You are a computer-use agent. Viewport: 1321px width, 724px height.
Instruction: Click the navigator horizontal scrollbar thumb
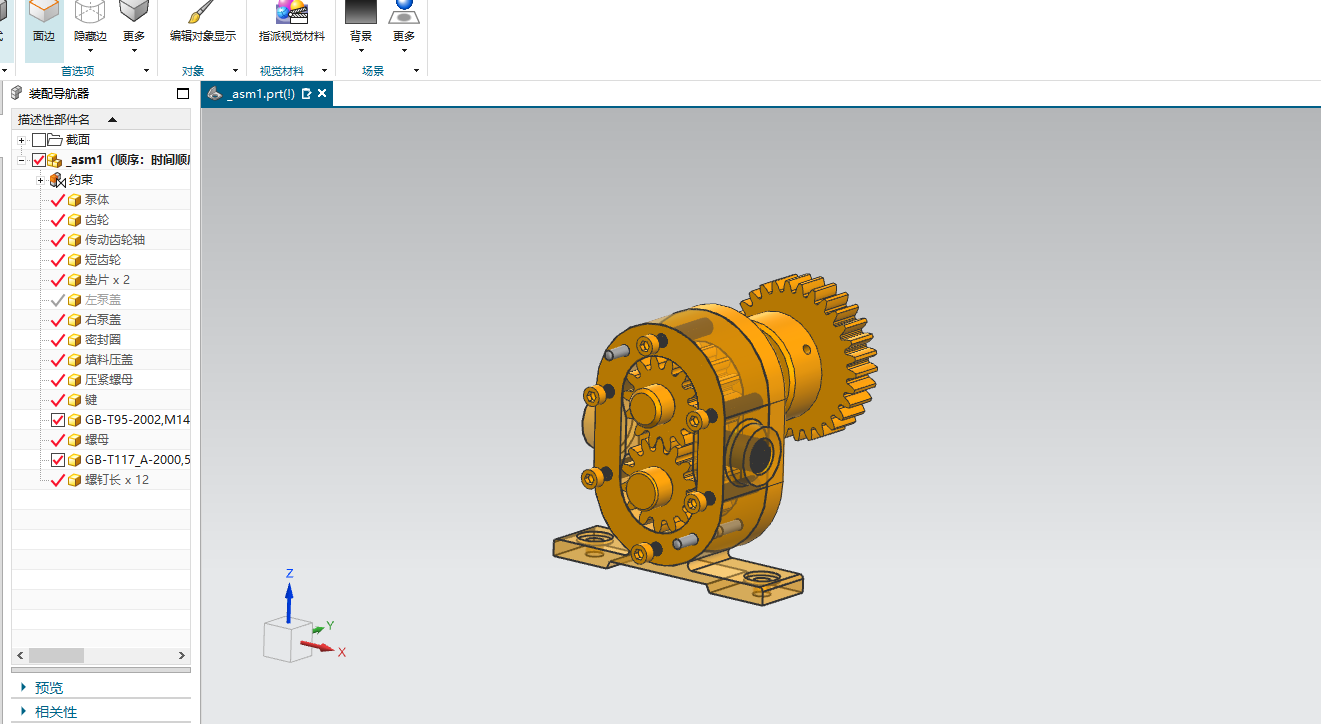point(56,655)
